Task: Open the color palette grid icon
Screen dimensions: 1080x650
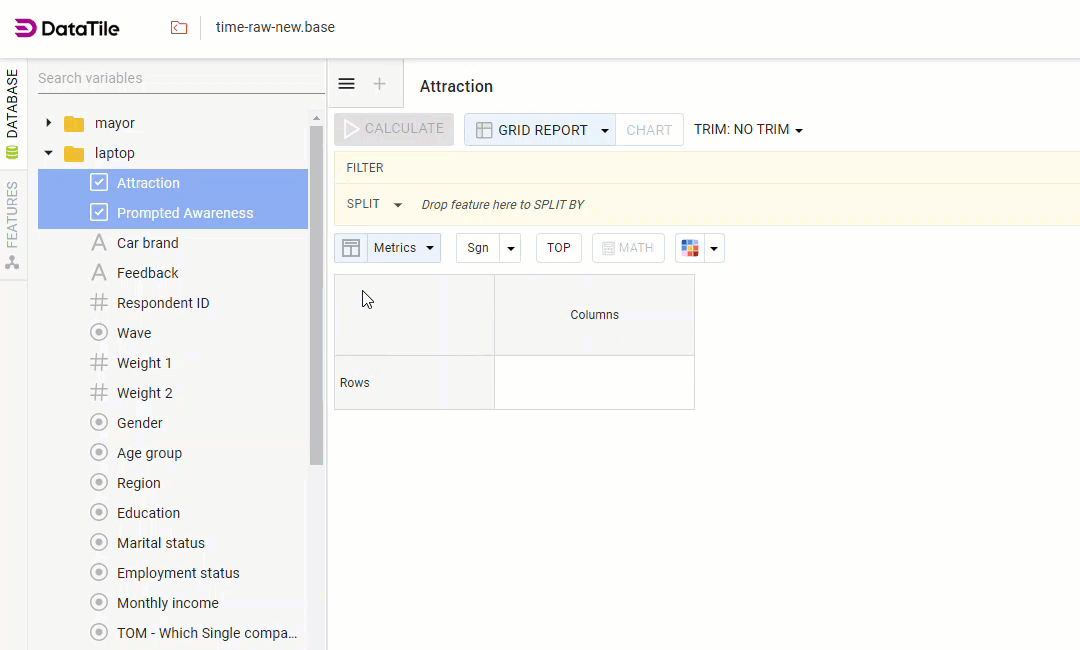Action: coord(690,248)
